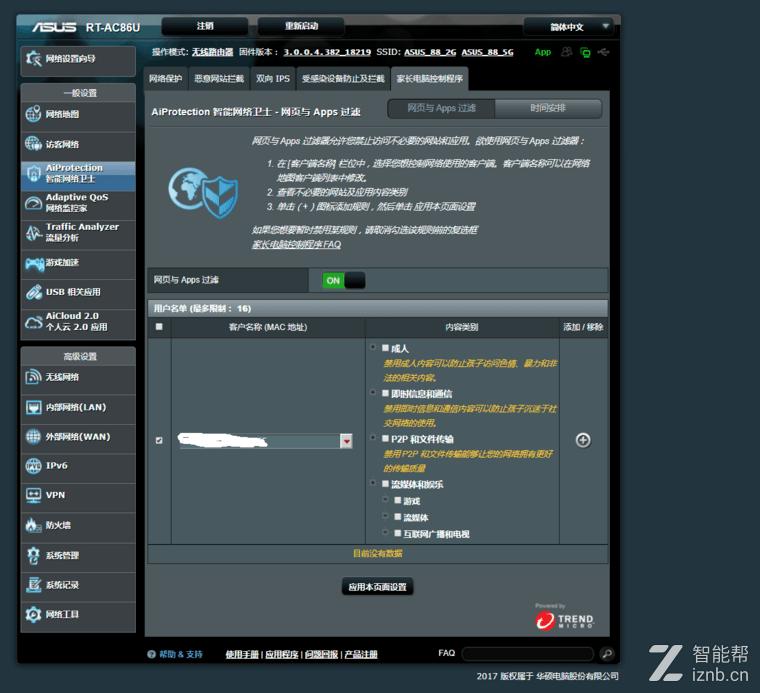Open Traffic Analyzer 流量分析 icon
760x693 pixels.
point(33,233)
